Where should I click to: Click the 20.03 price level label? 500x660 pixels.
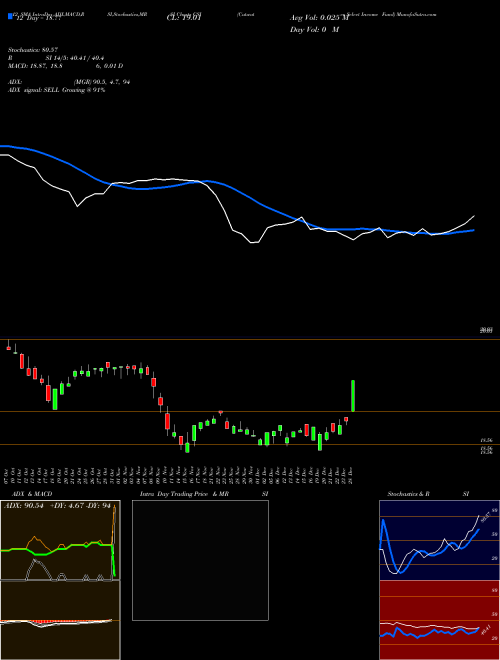487,331
